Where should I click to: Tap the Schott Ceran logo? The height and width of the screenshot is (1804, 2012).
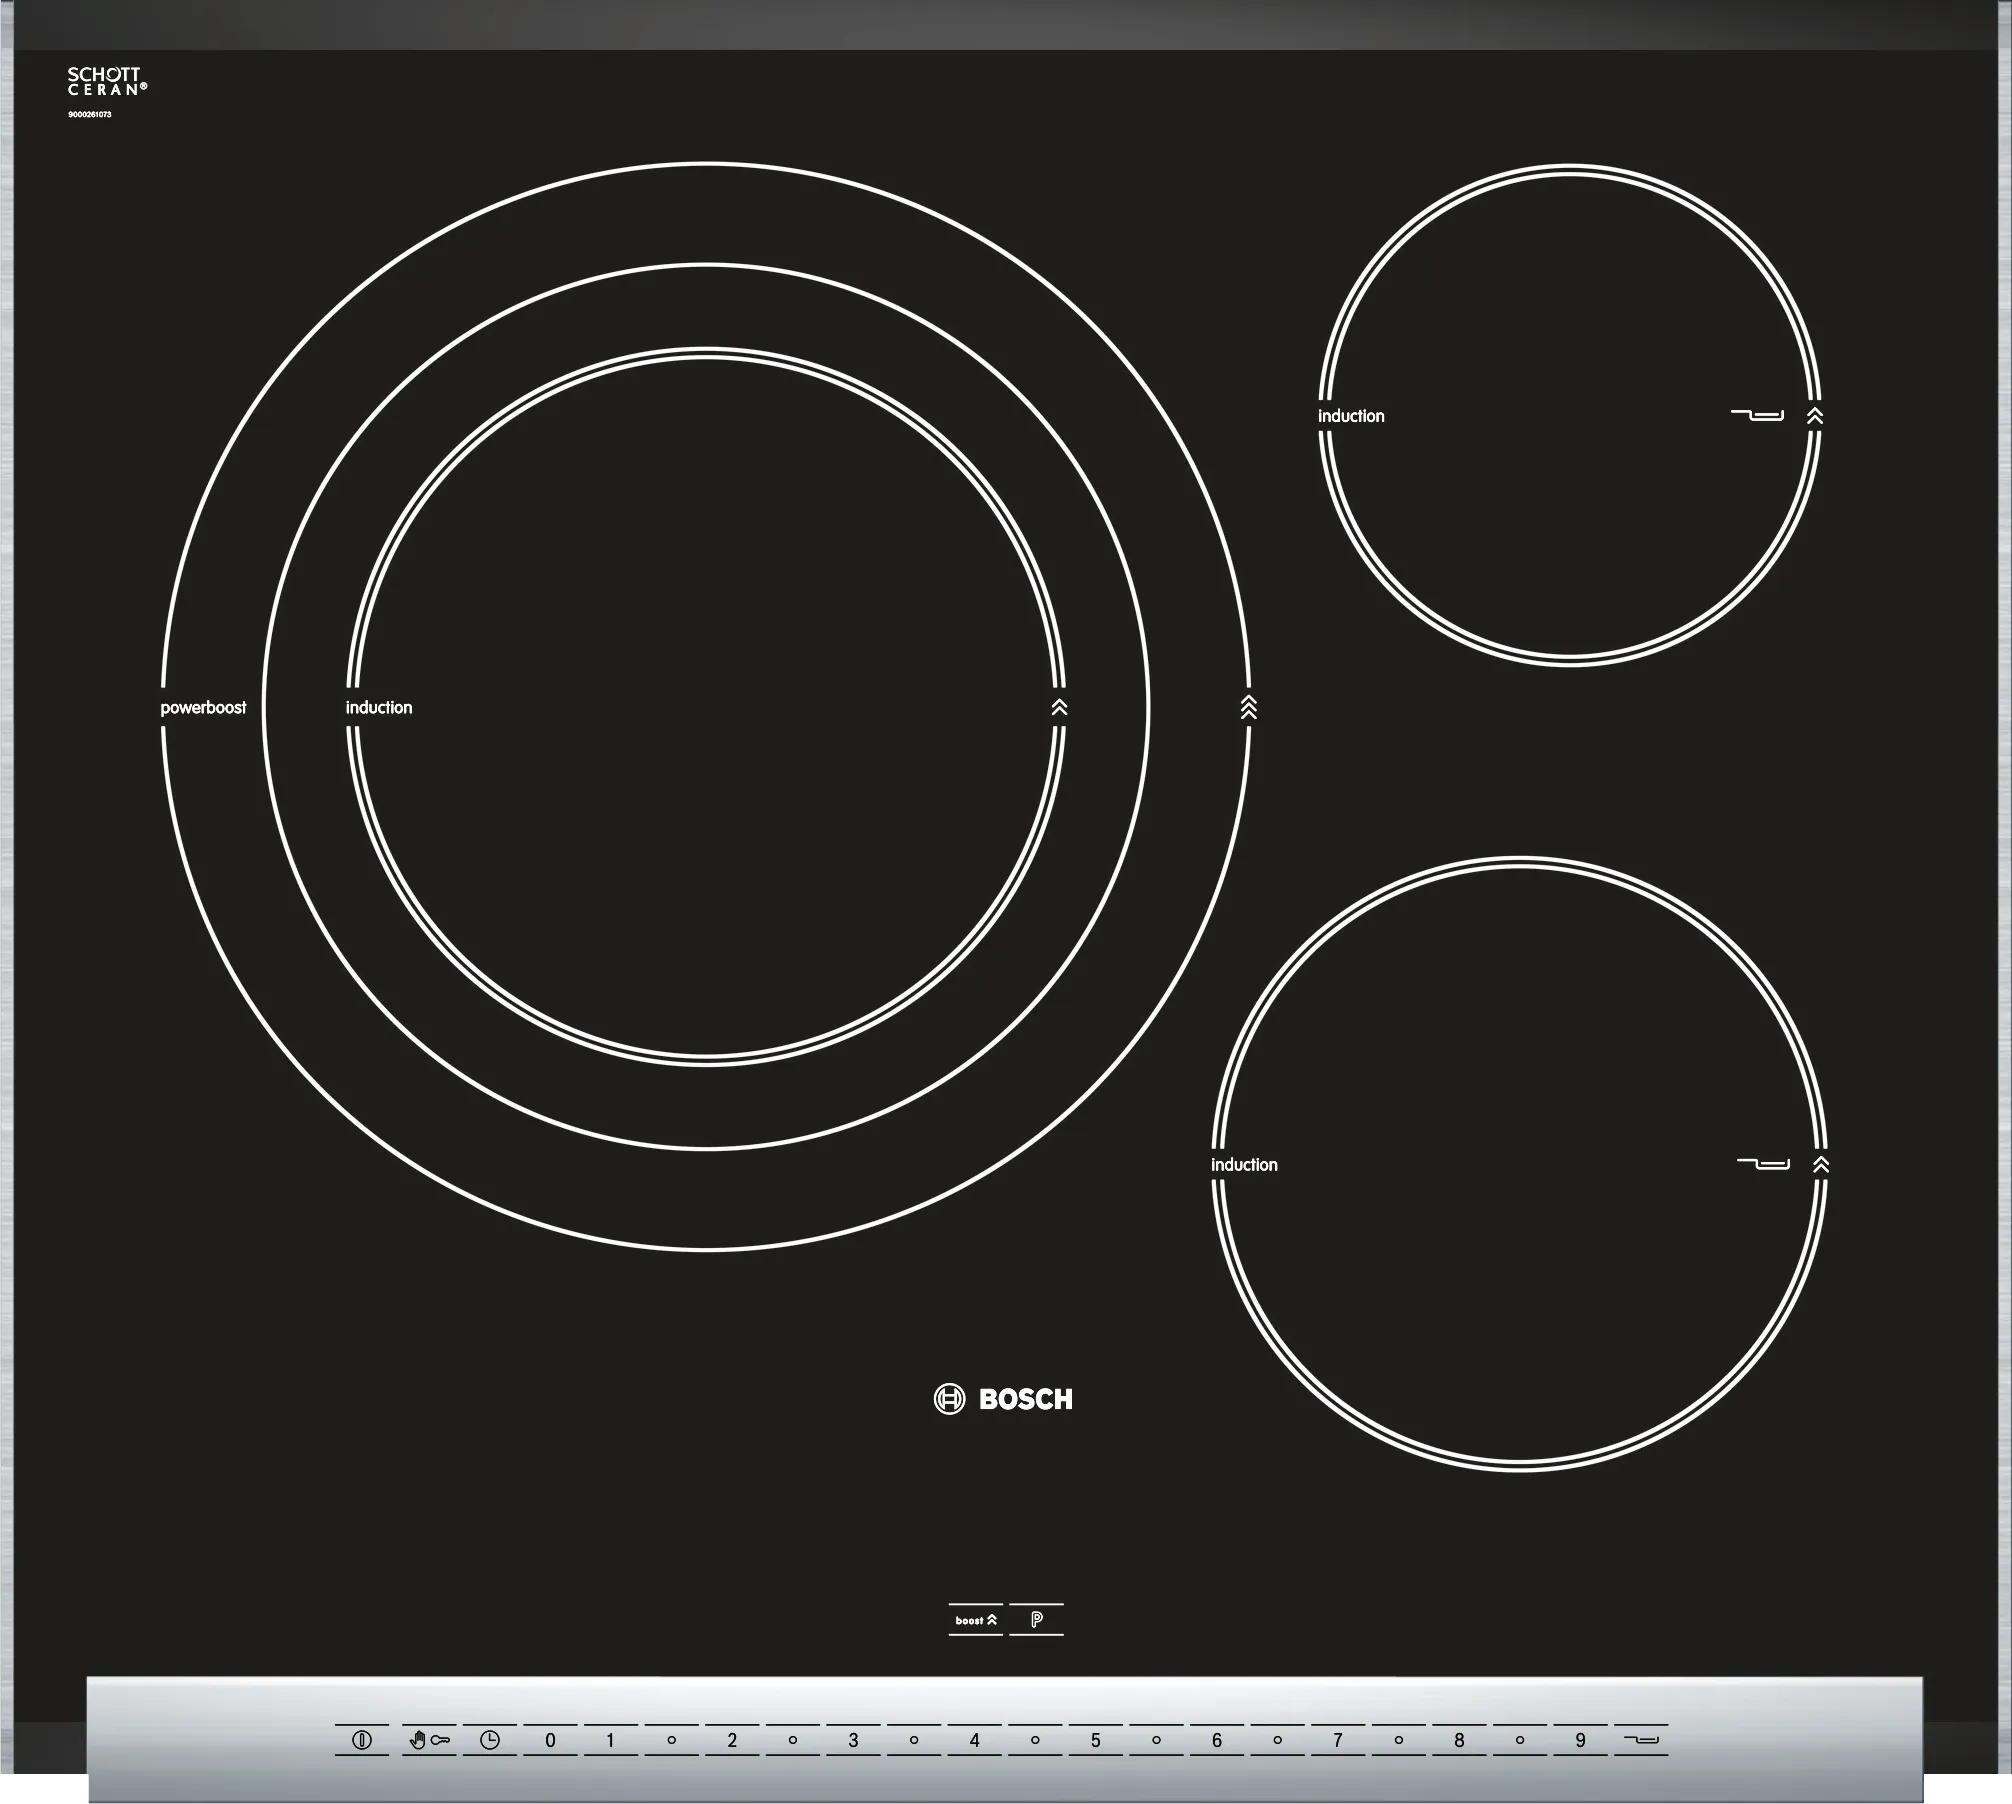tap(106, 82)
